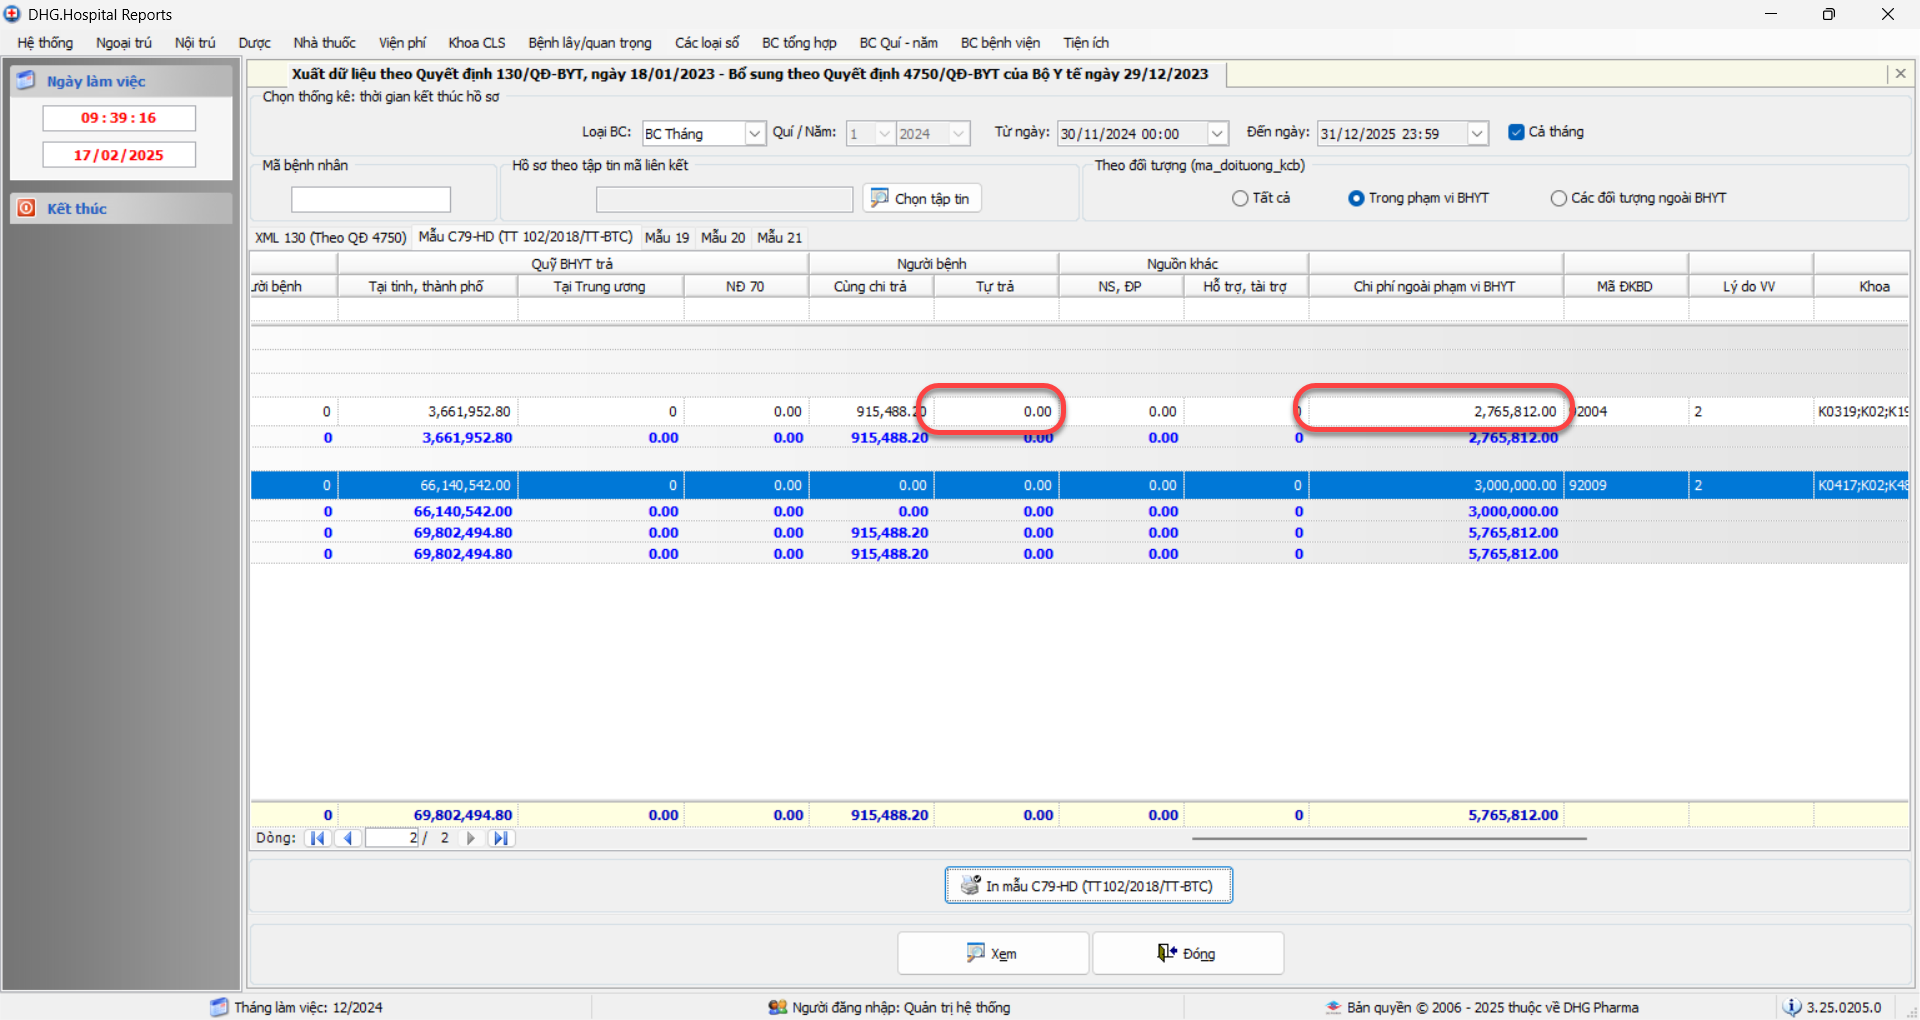Switch to XML 130 (Theo QĐ 4750) tab
The height and width of the screenshot is (1020, 1920).
pyautogui.click(x=330, y=237)
